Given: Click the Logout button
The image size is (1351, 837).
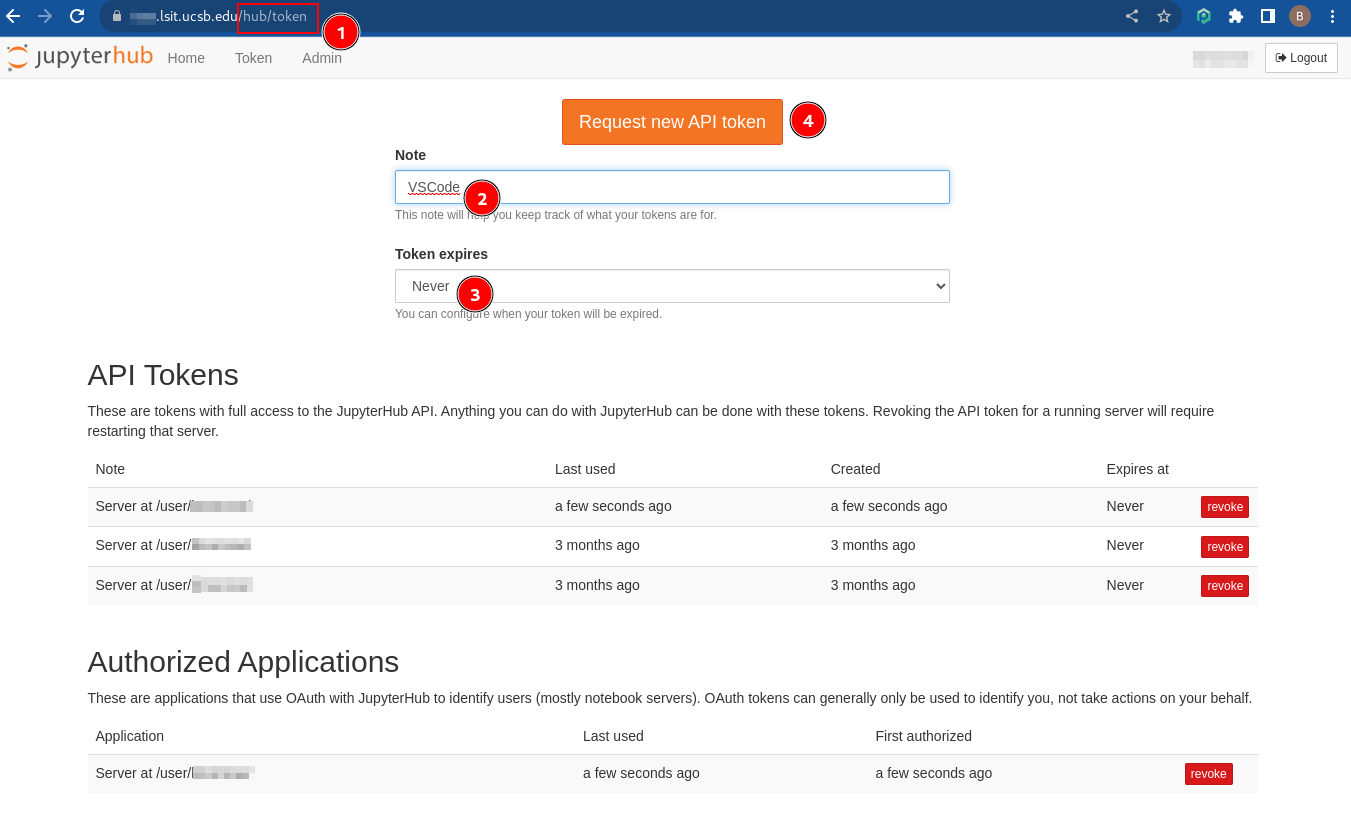Looking at the screenshot, I should tap(1301, 58).
